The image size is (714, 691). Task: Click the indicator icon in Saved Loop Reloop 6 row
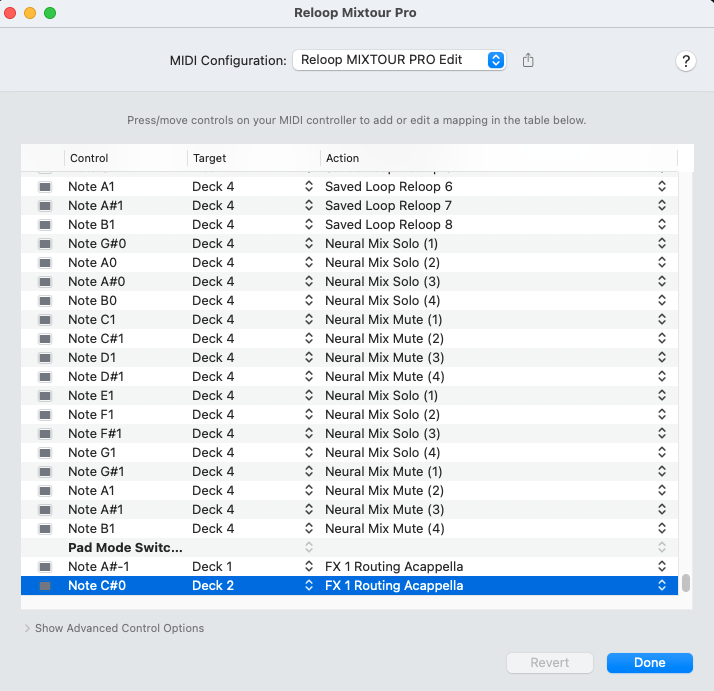[x=45, y=187]
